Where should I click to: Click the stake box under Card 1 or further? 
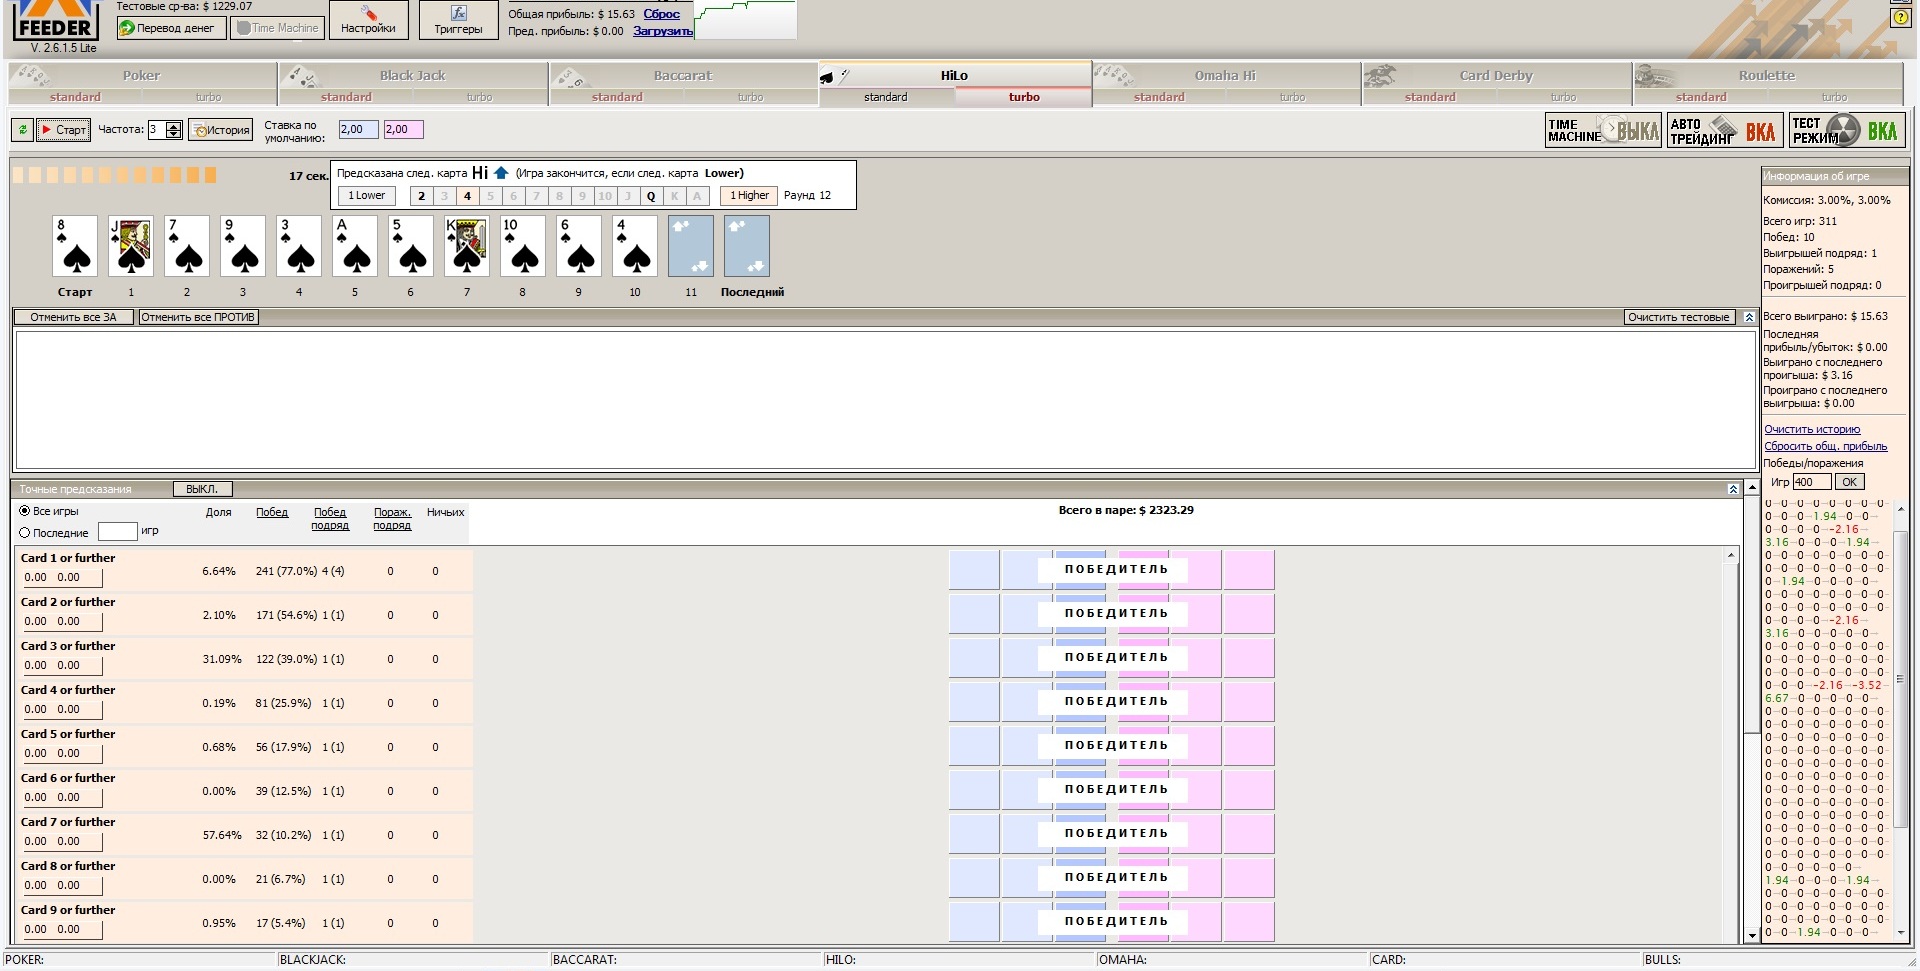(62, 577)
